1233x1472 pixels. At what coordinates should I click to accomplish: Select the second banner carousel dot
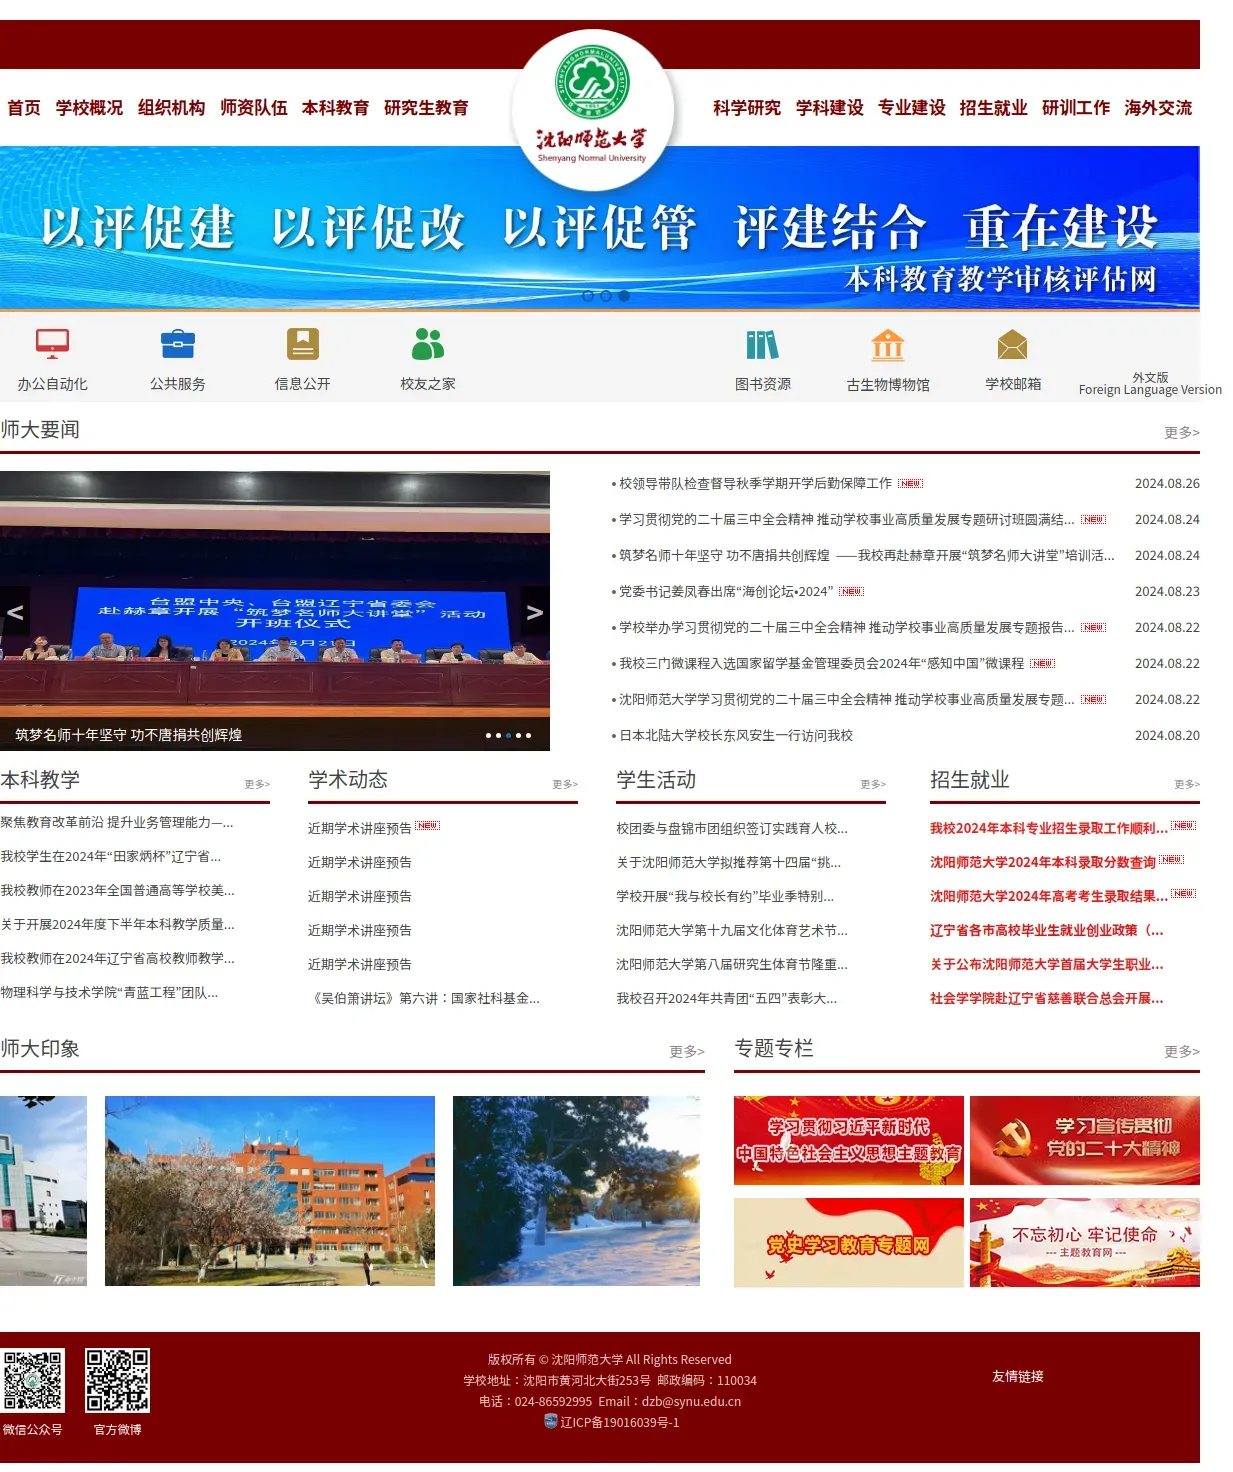click(606, 296)
